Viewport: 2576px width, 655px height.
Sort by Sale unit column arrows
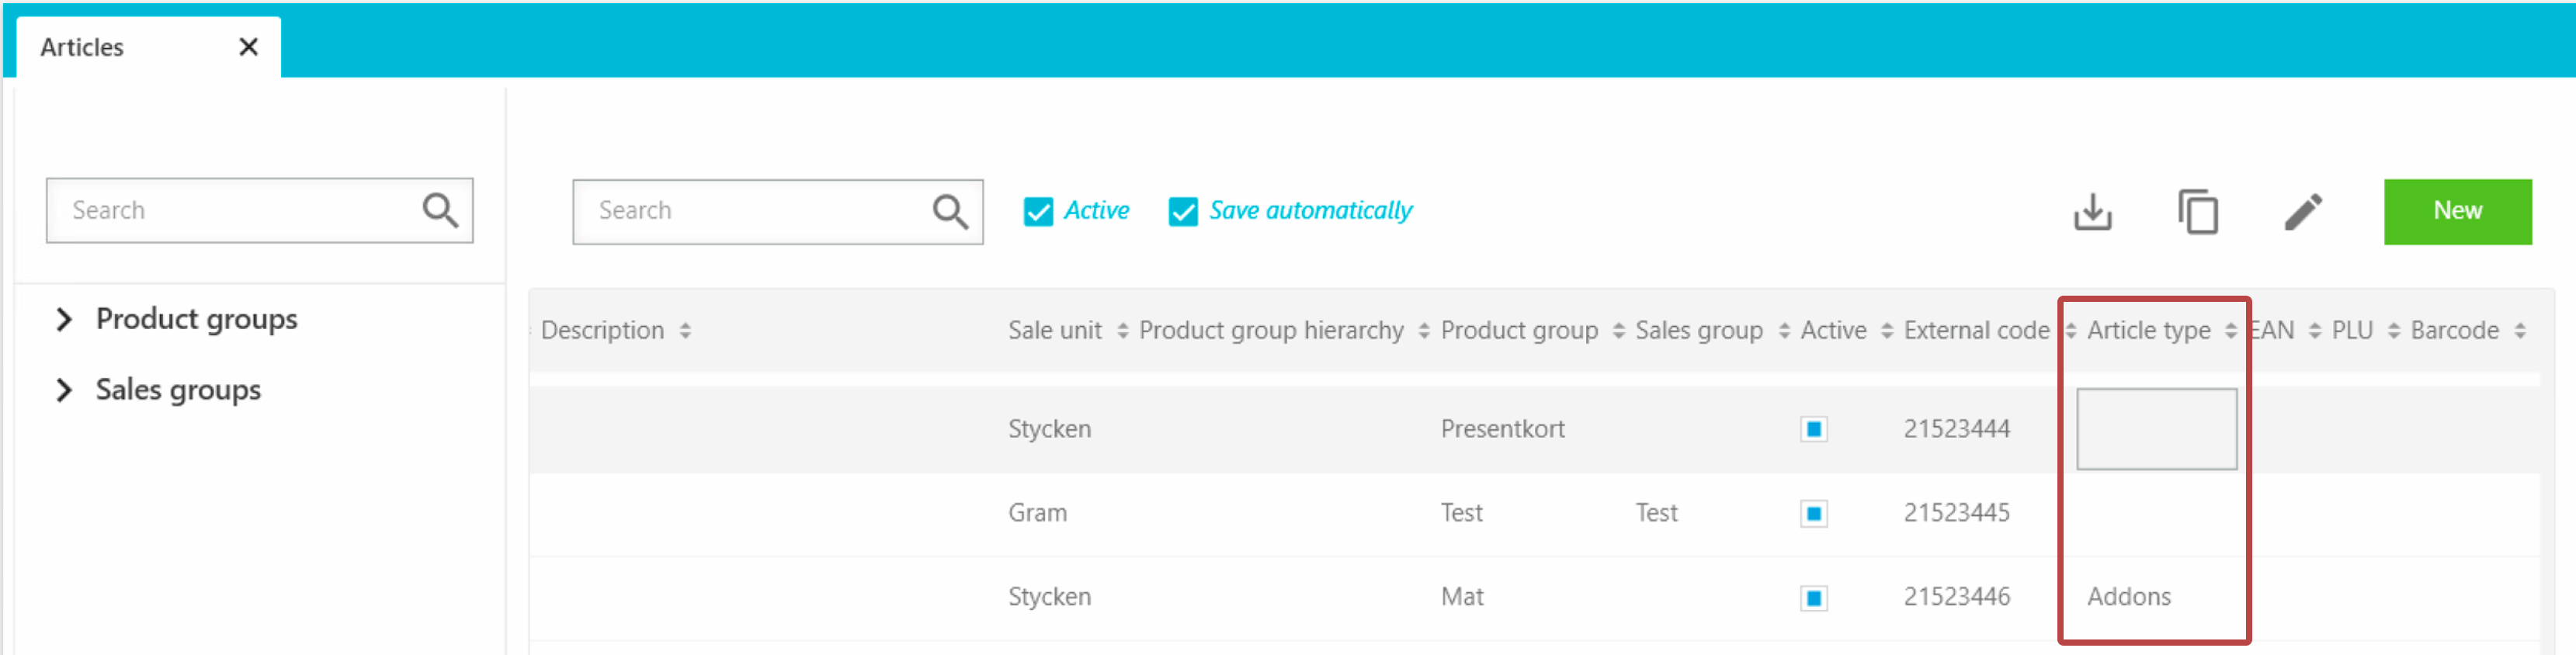(1122, 331)
